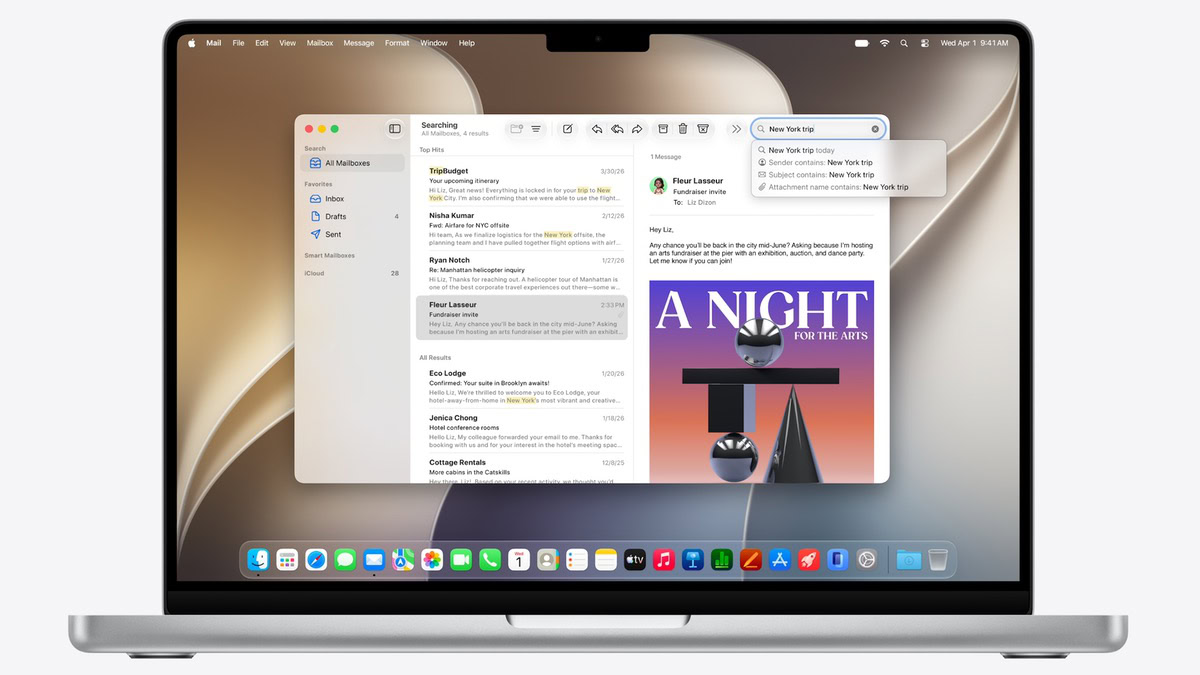Launch Safari from the Dock
Image resolution: width=1200 pixels, height=675 pixels.
click(x=316, y=559)
